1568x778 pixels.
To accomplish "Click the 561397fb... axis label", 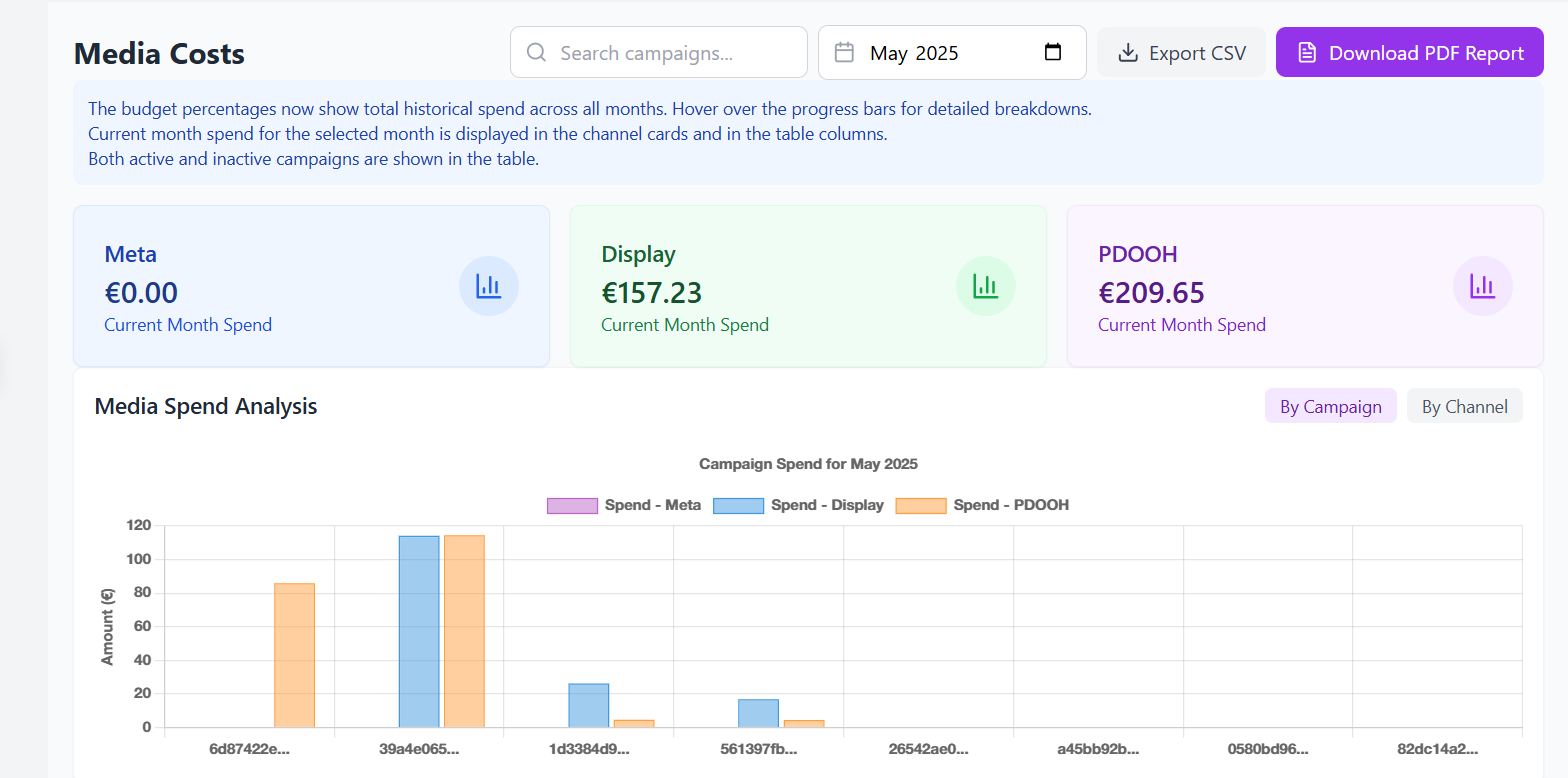I will 759,748.
